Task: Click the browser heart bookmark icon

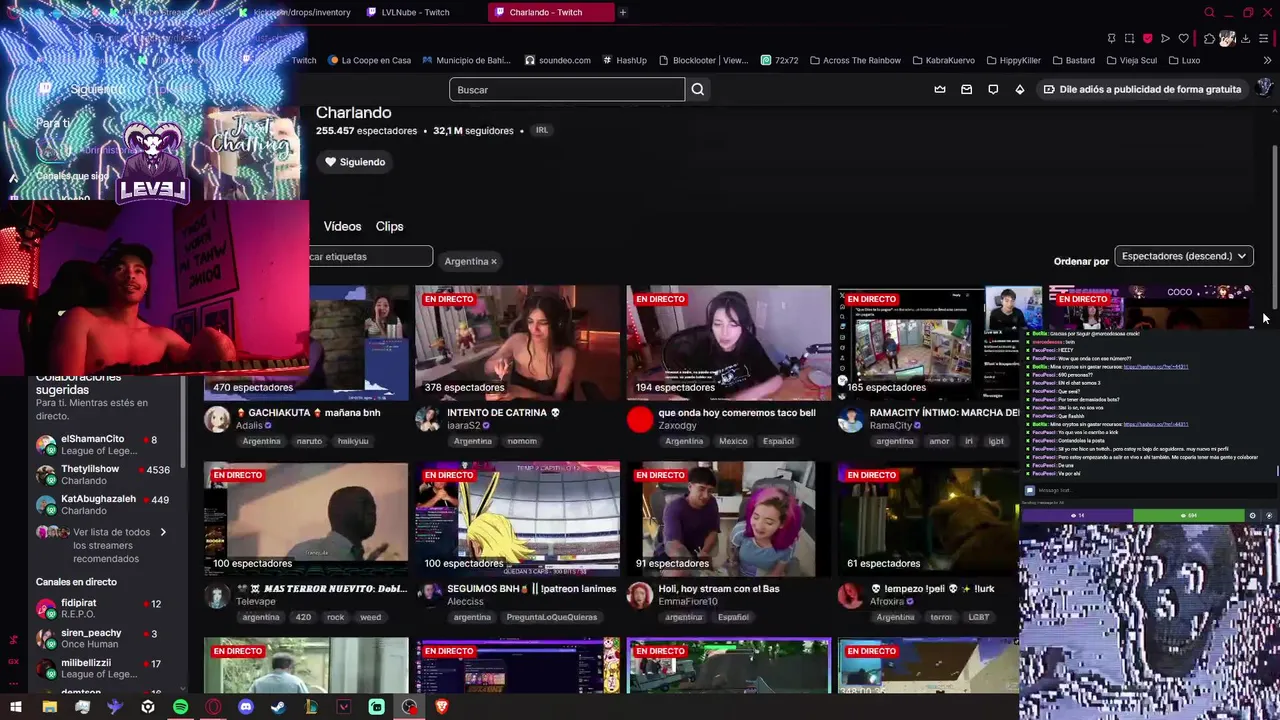Action: coord(1183,38)
